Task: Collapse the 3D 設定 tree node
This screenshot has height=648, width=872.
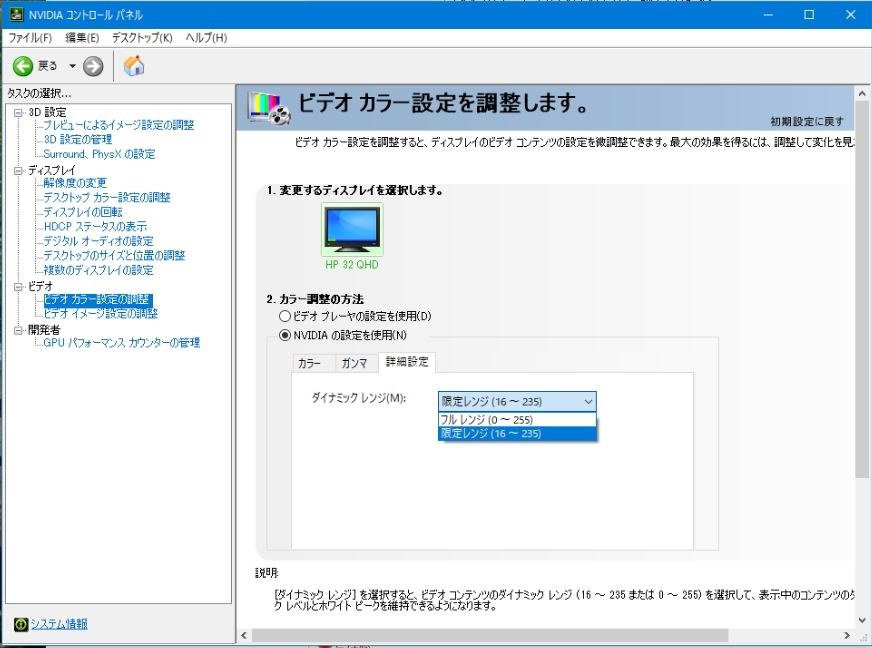Action: coord(18,112)
